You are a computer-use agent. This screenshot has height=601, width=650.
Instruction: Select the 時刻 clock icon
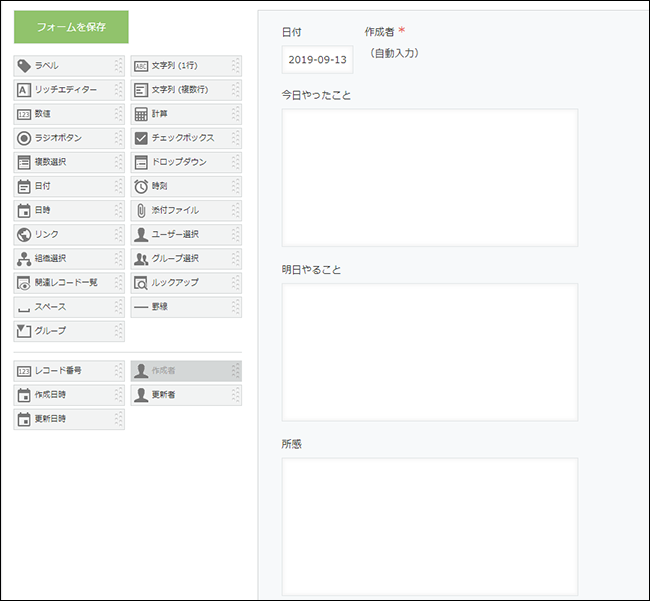click(141, 186)
